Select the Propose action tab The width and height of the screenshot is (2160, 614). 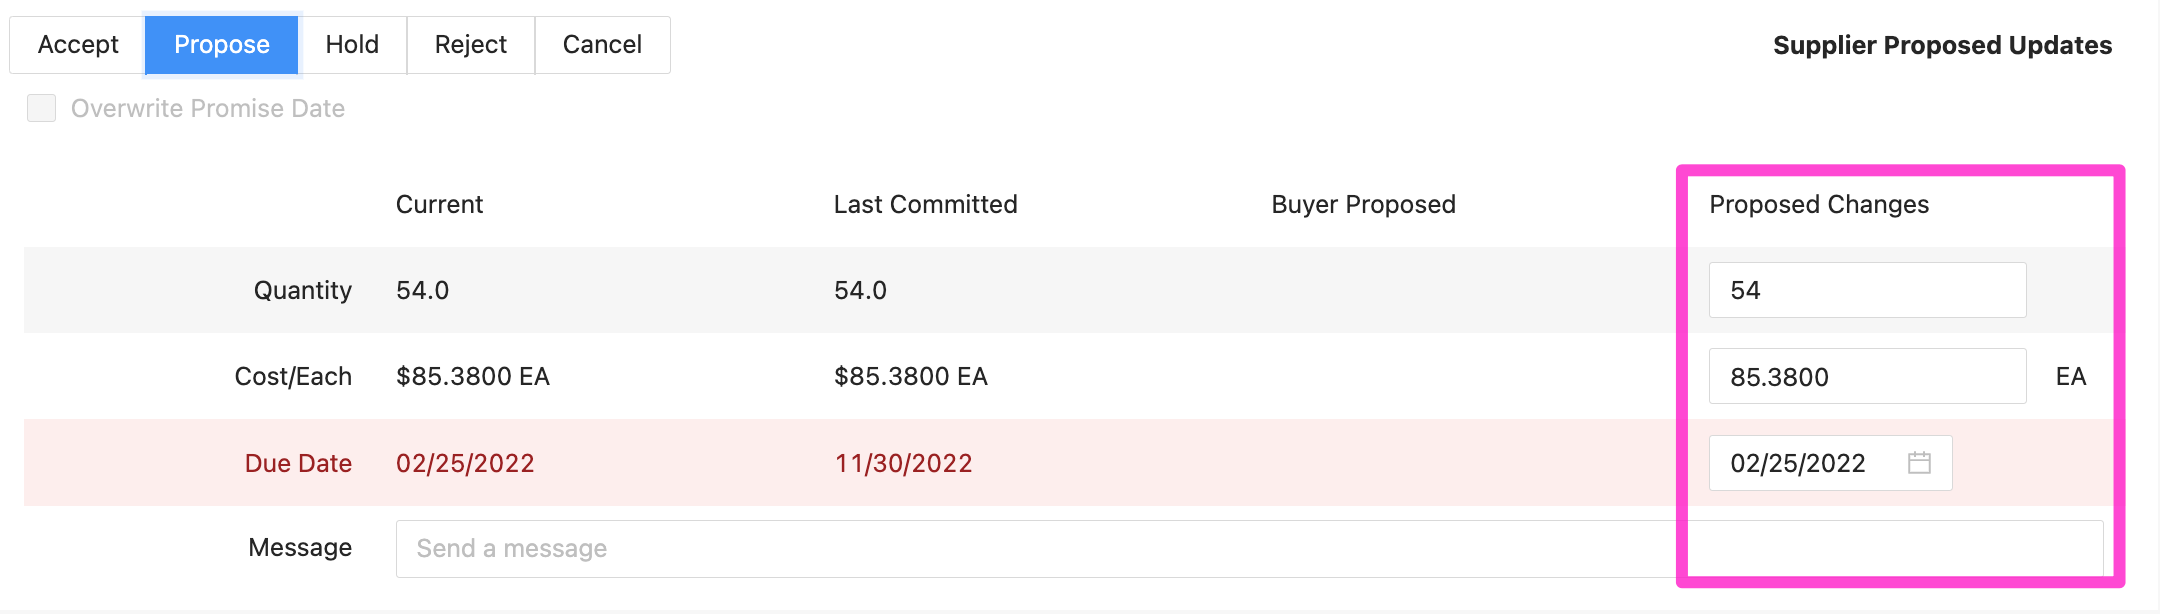click(x=222, y=45)
